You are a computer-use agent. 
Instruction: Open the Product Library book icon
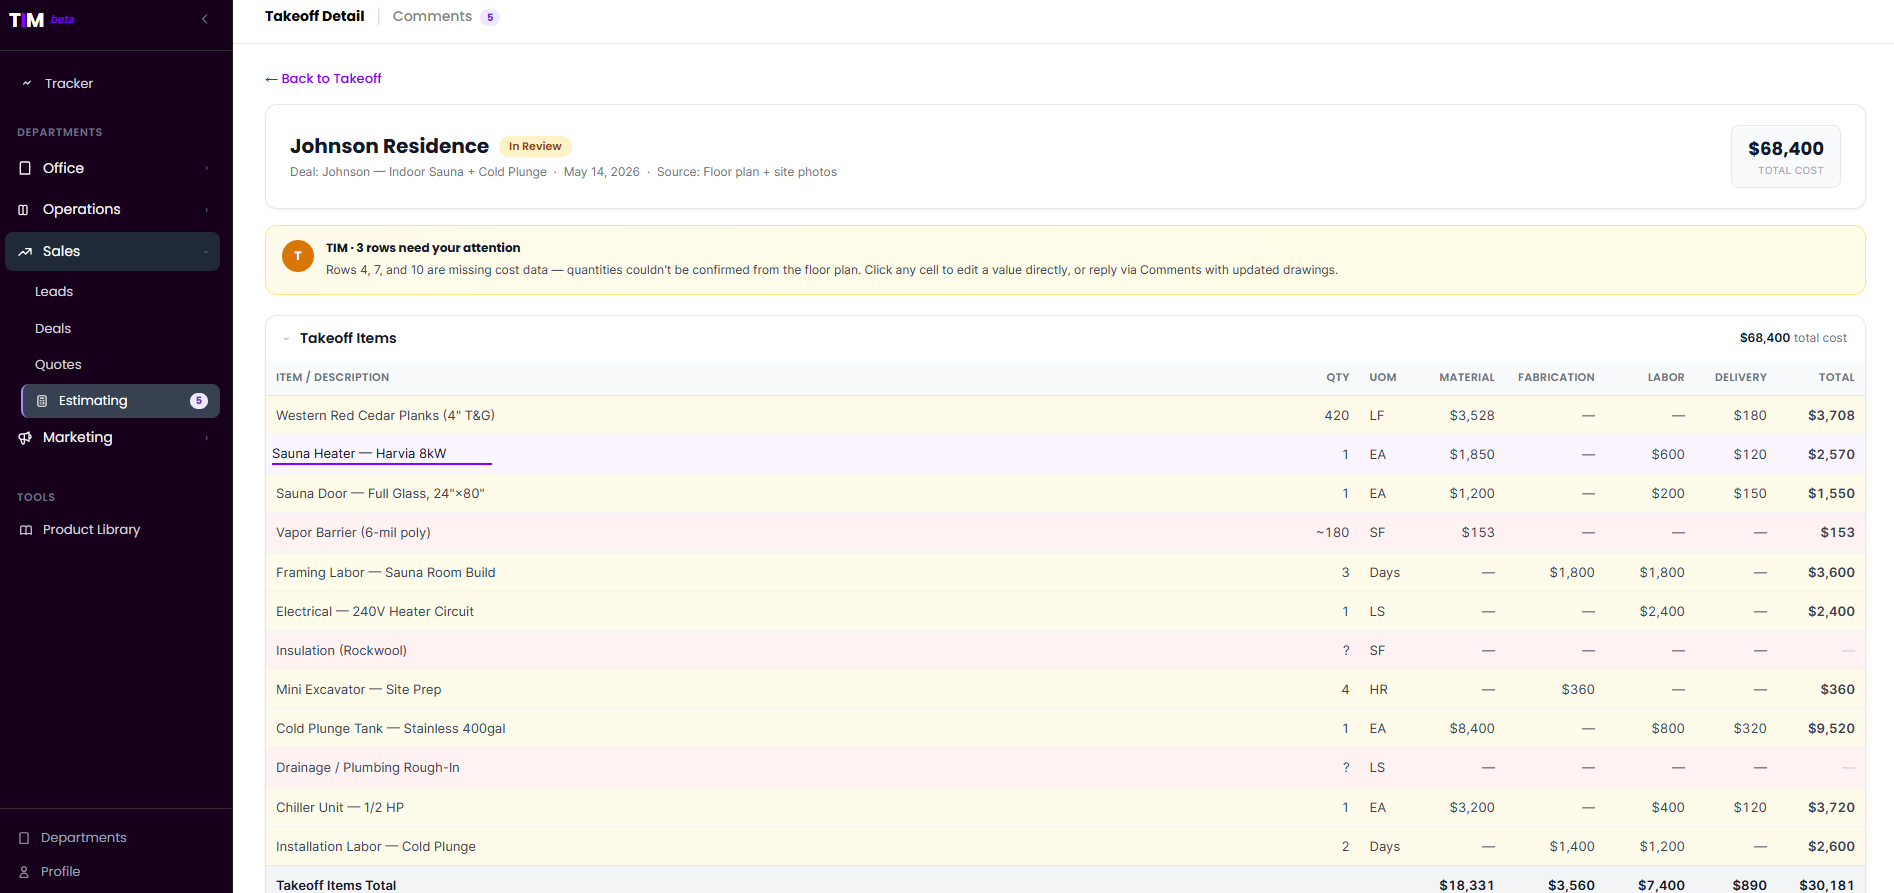coord(26,530)
